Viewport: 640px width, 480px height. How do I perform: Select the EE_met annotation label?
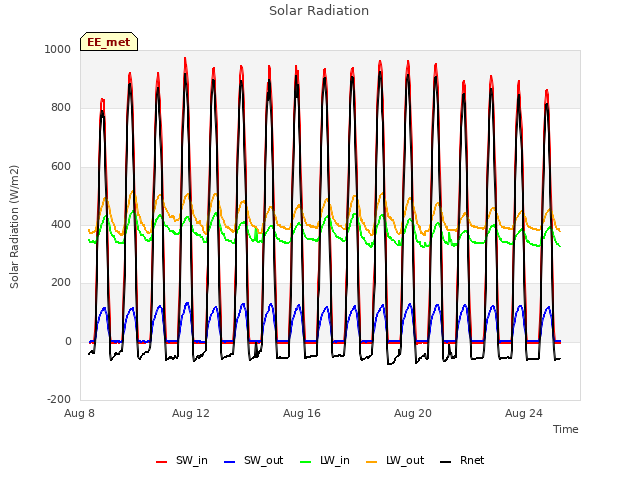109,42
